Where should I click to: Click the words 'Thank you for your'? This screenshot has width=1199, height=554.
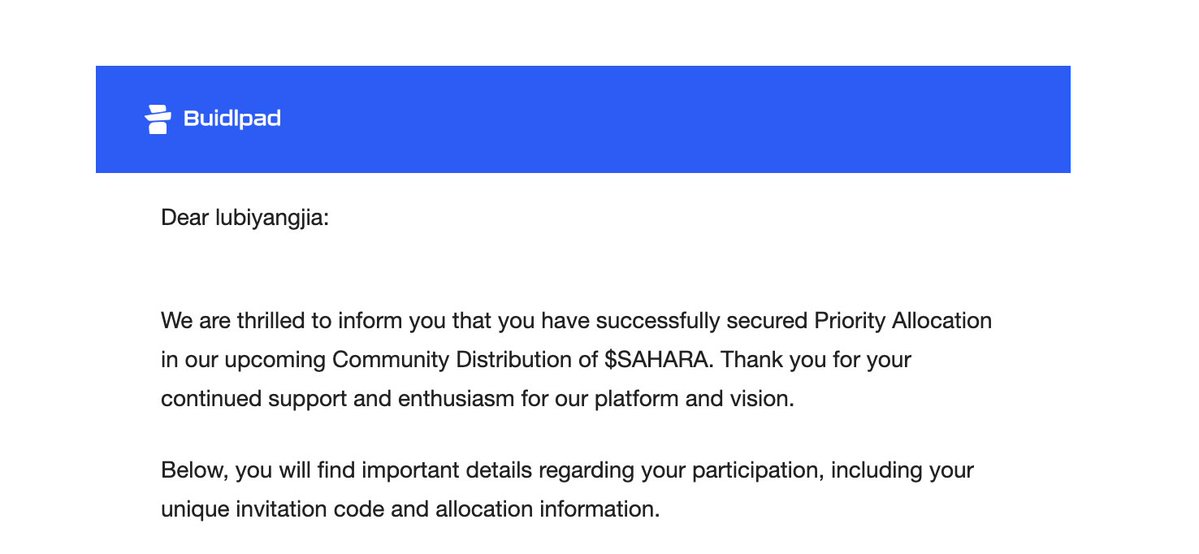click(816, 360)
